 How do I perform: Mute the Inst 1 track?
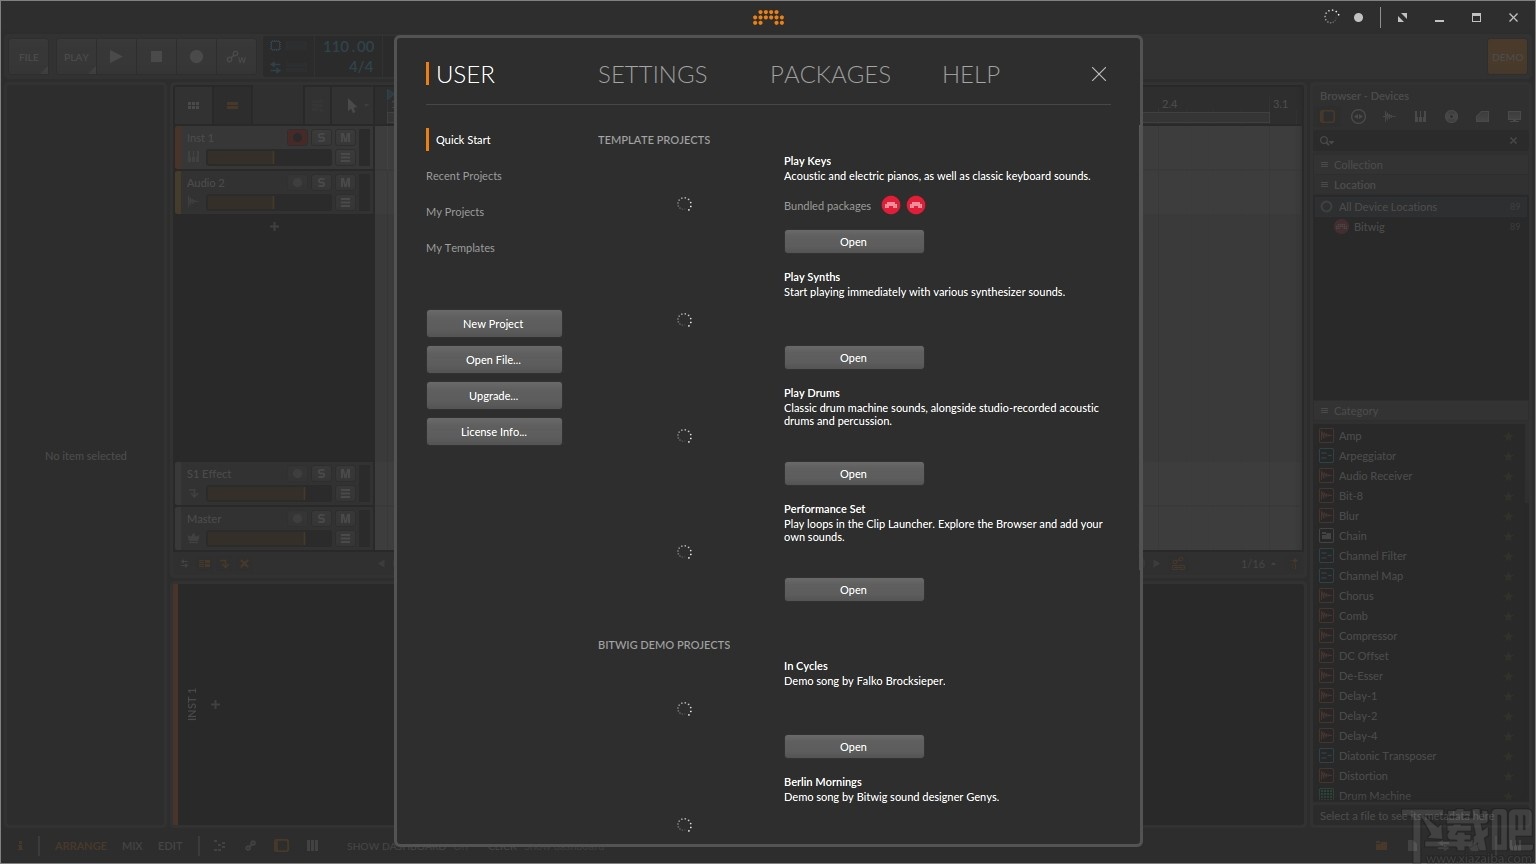pyautogui.click(x=345, y=138)
